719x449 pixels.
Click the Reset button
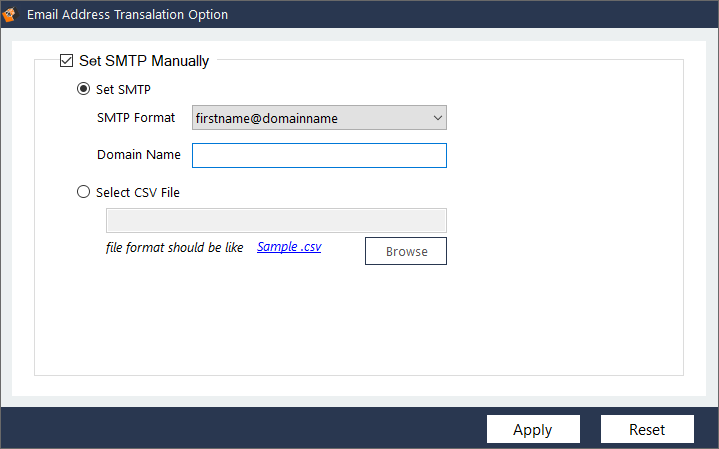647,429
